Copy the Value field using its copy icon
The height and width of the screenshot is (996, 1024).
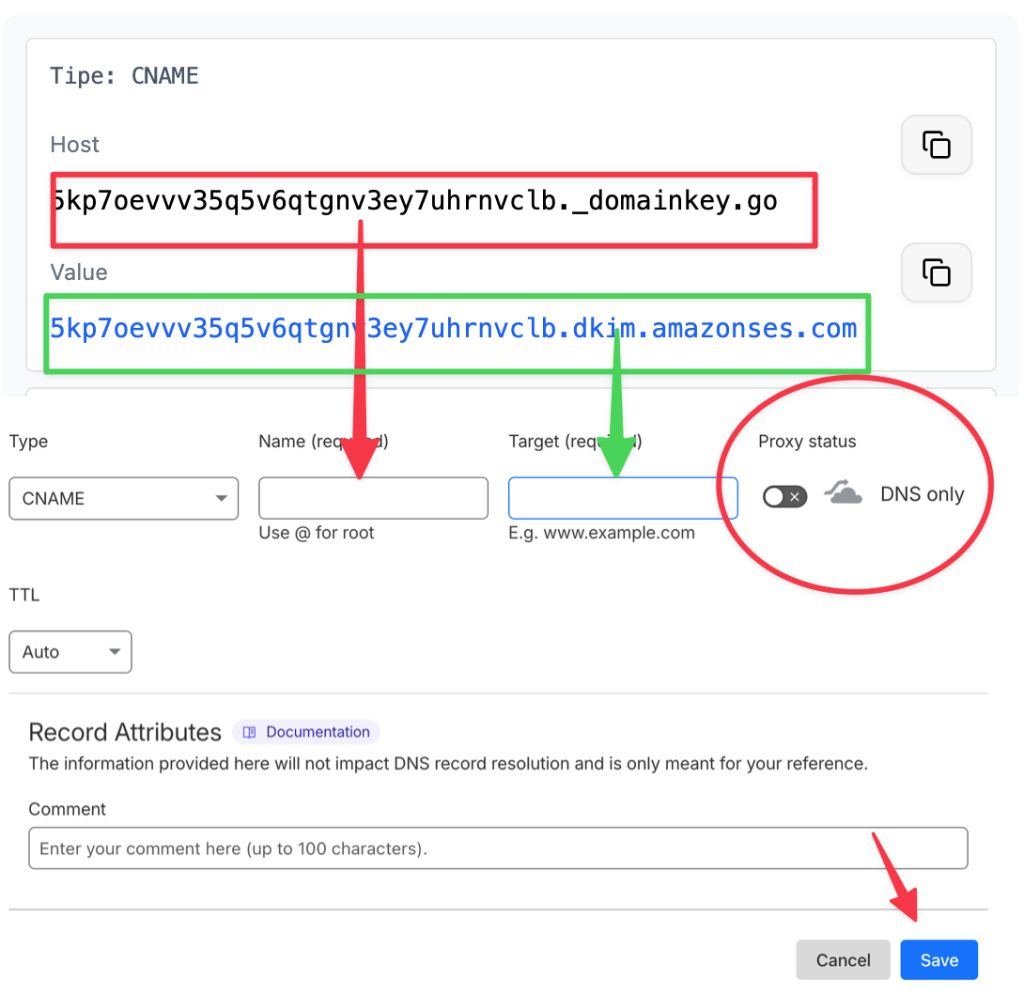[936, 272]
